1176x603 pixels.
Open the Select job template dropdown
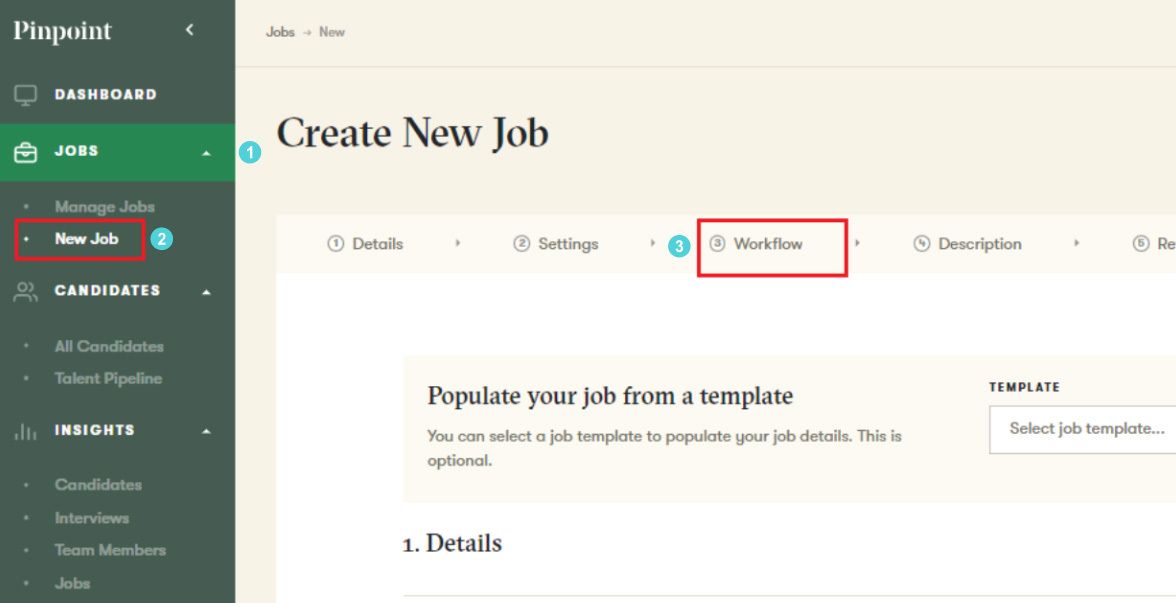[1085, 429]
